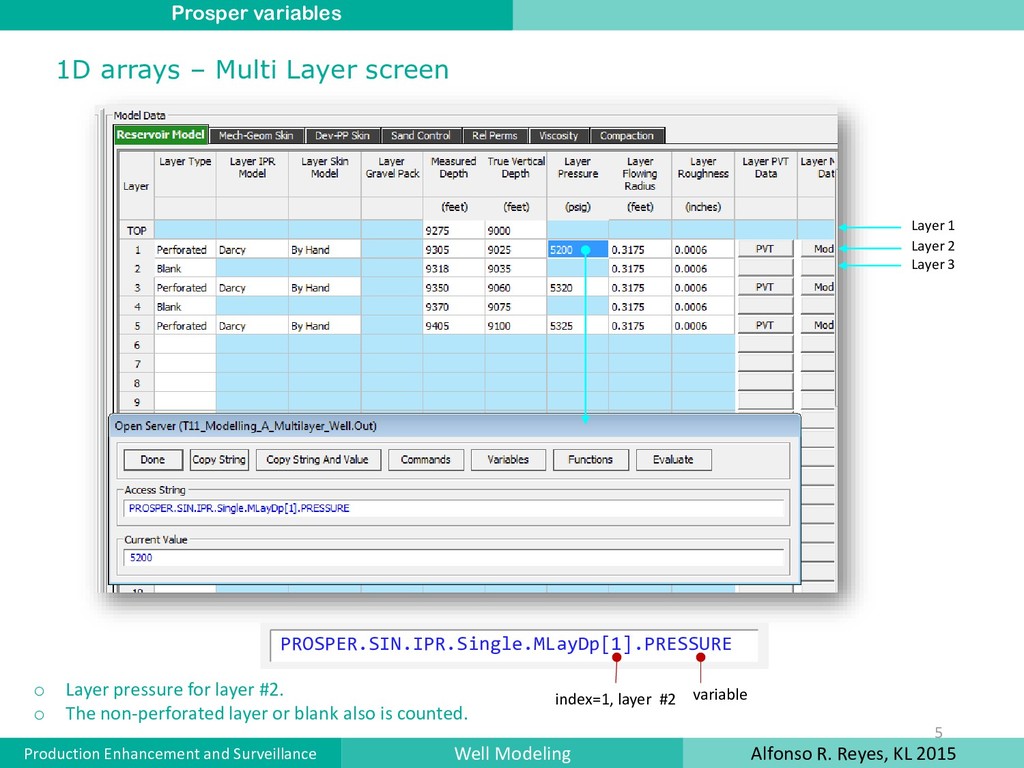Click the Current Value field showing 5200

tap(454, 558)
